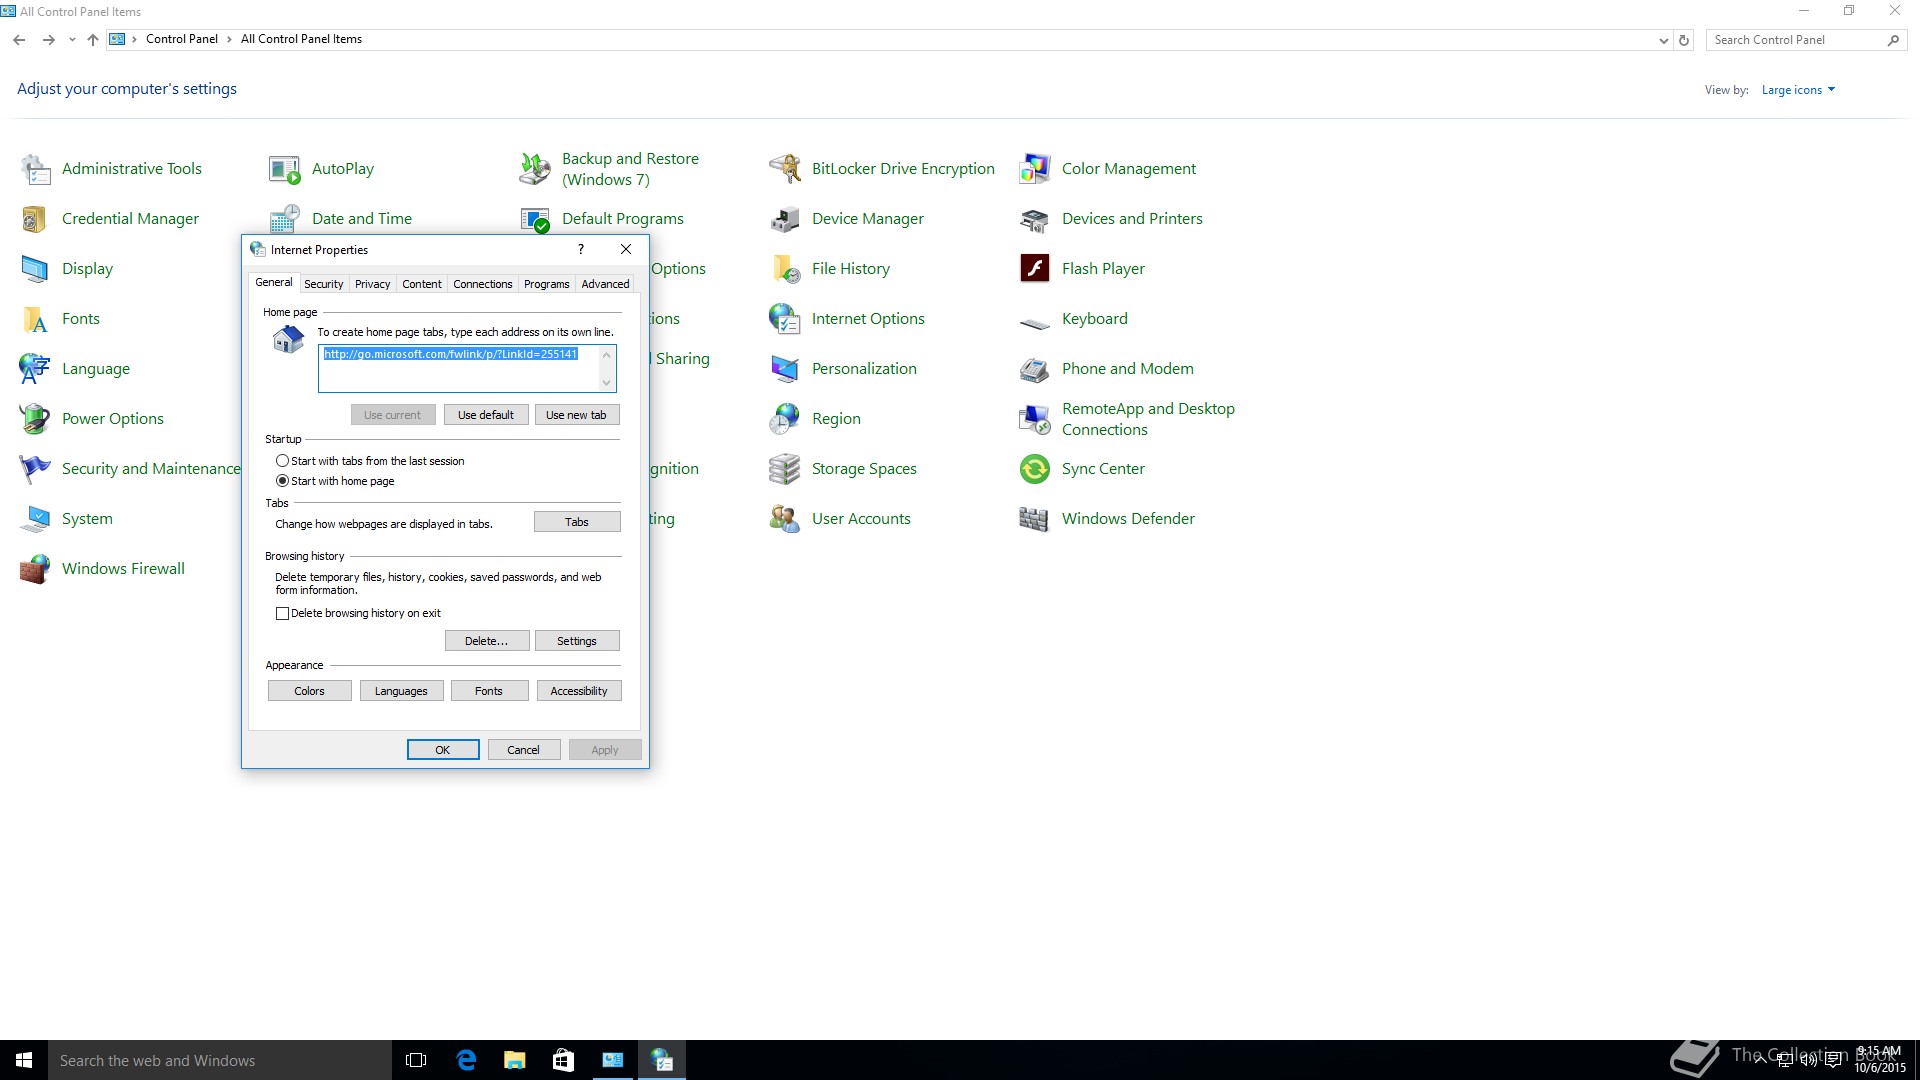This screenshot has width=1920, height=1080.
Task: Open the AutoPlay icon
Action: coord(285,169)
